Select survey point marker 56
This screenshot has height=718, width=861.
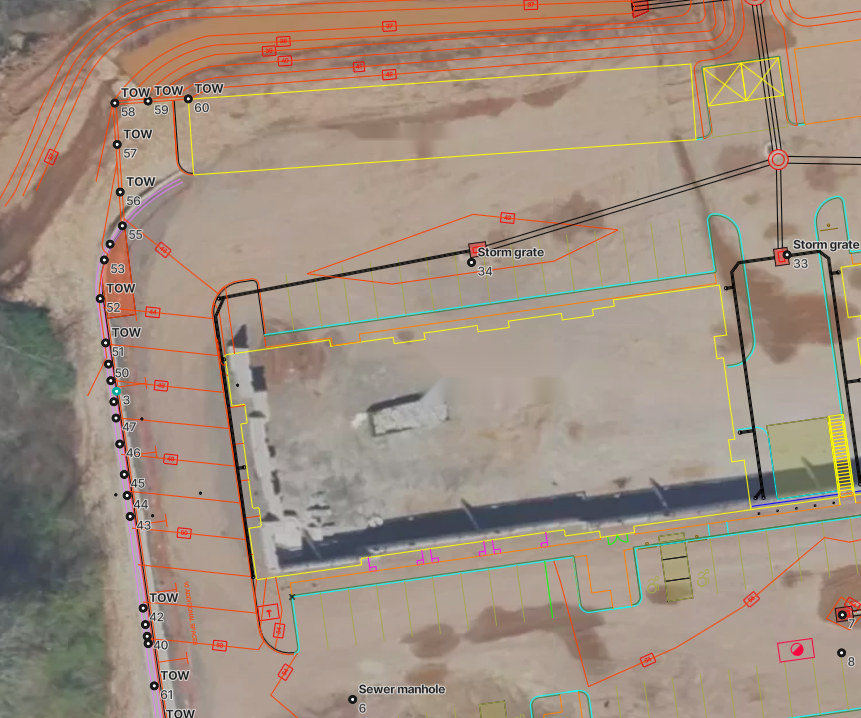[120, 192]
